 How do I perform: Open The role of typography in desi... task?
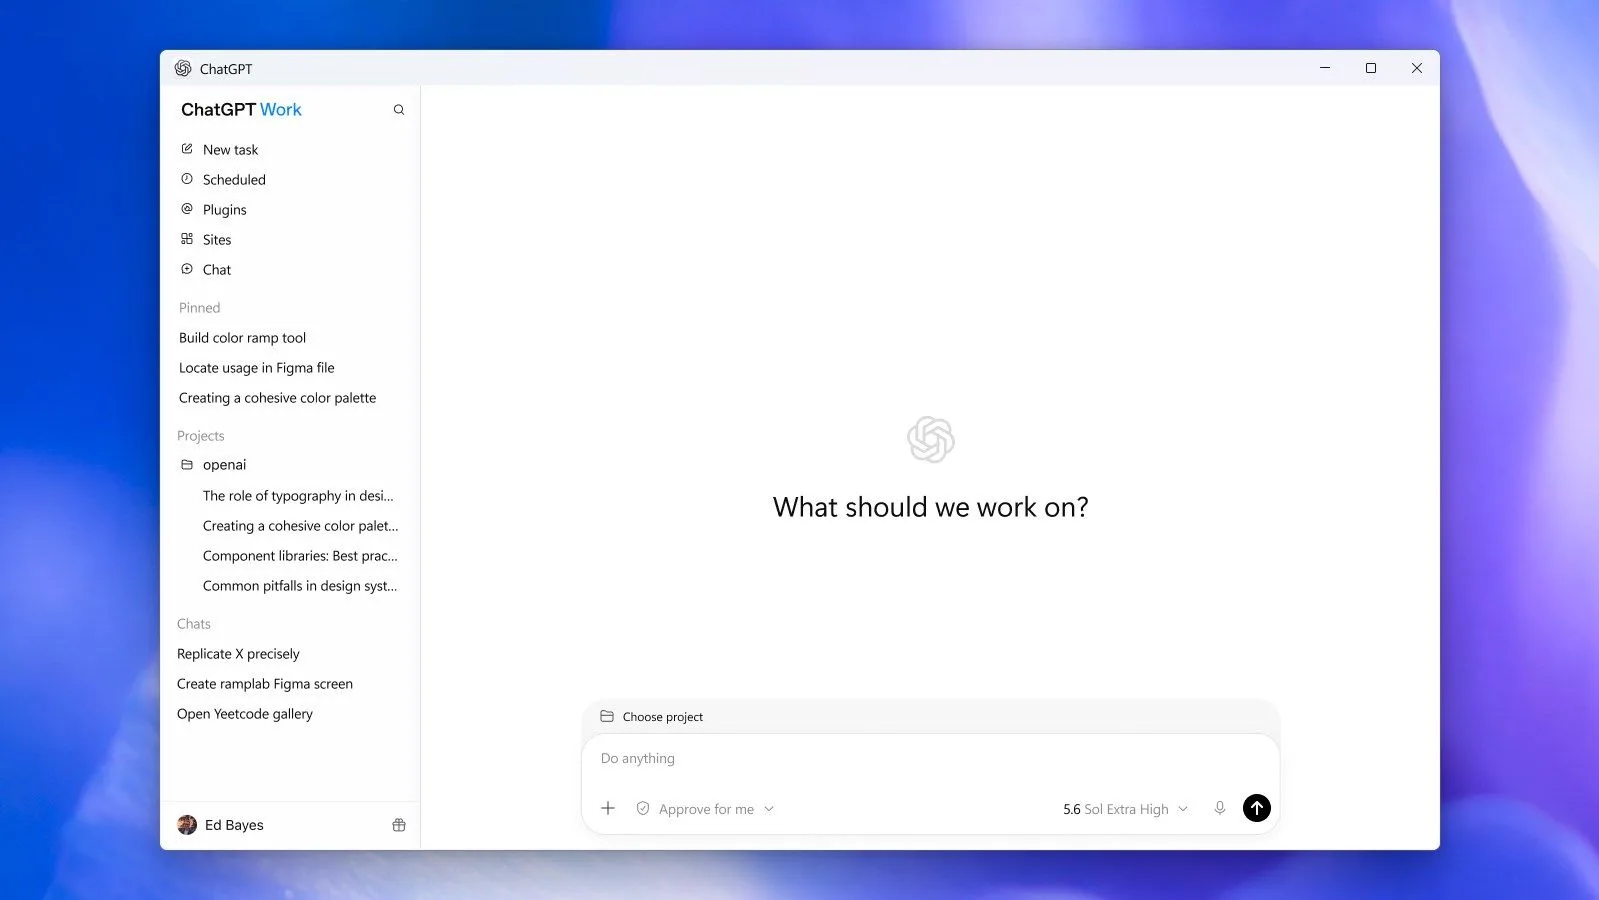(x=298, y=496)
